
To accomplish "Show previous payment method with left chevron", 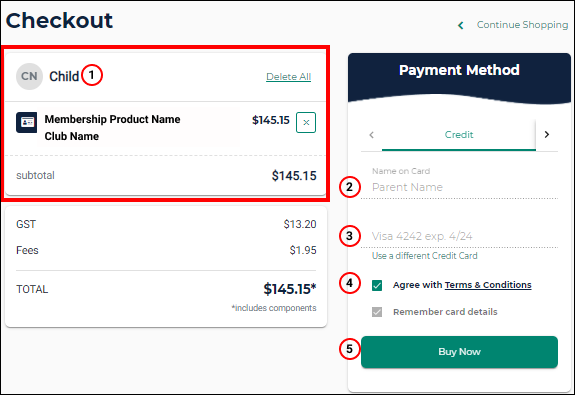I will 371,135.
